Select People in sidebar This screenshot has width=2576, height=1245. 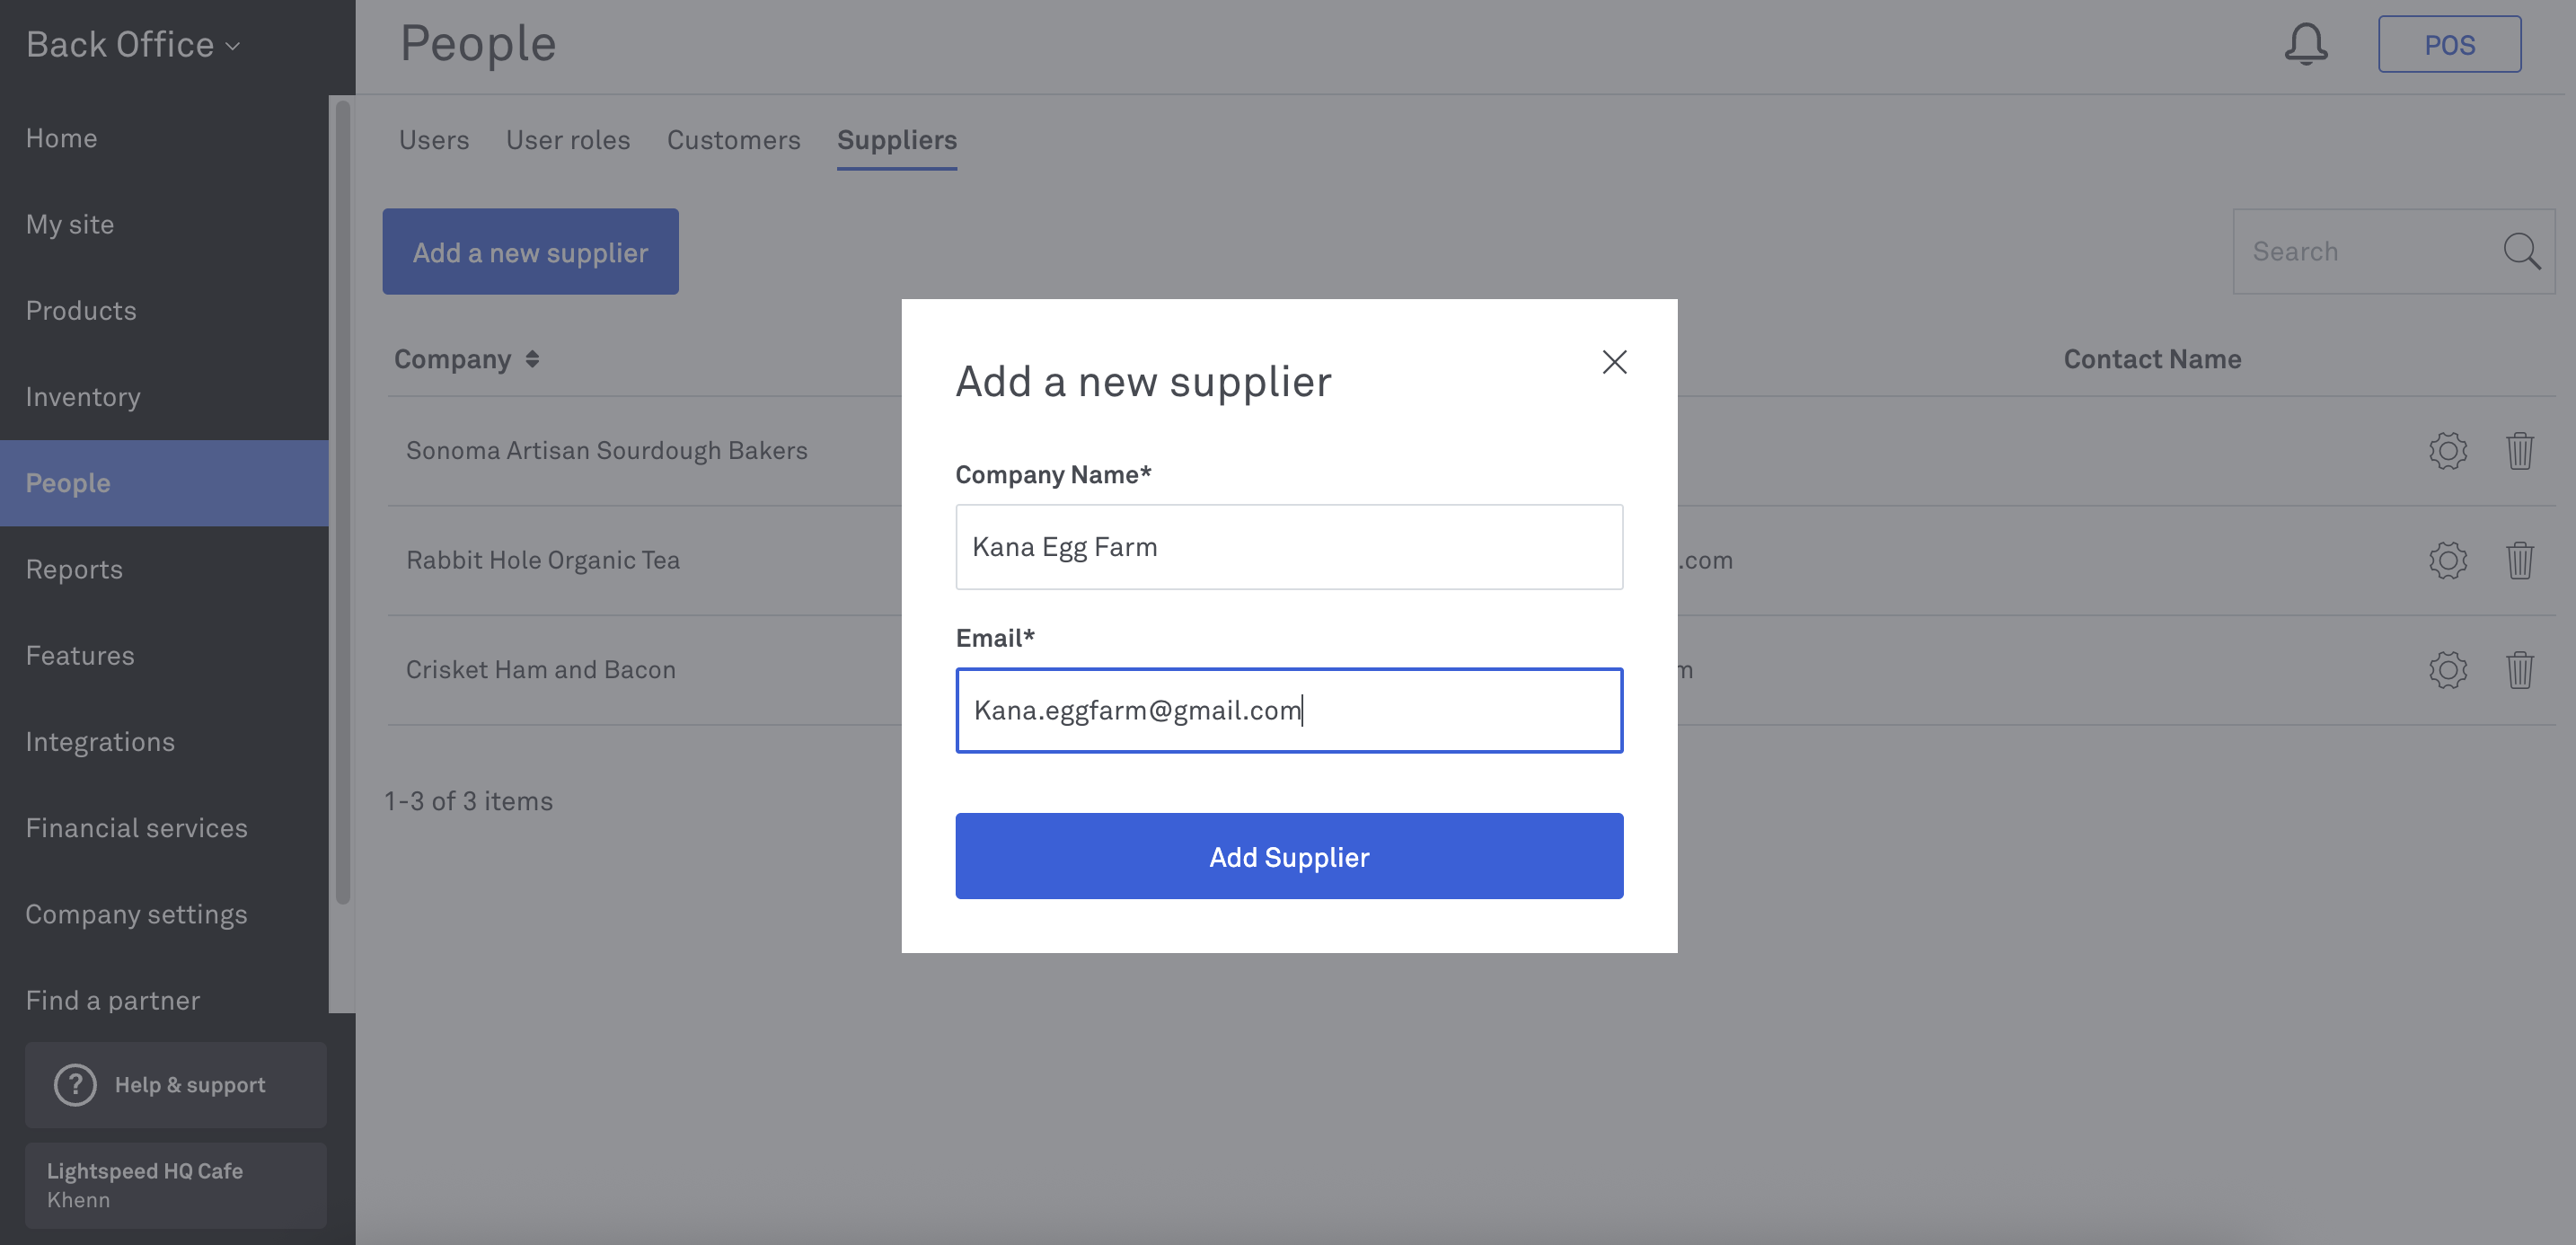[164, 483]
